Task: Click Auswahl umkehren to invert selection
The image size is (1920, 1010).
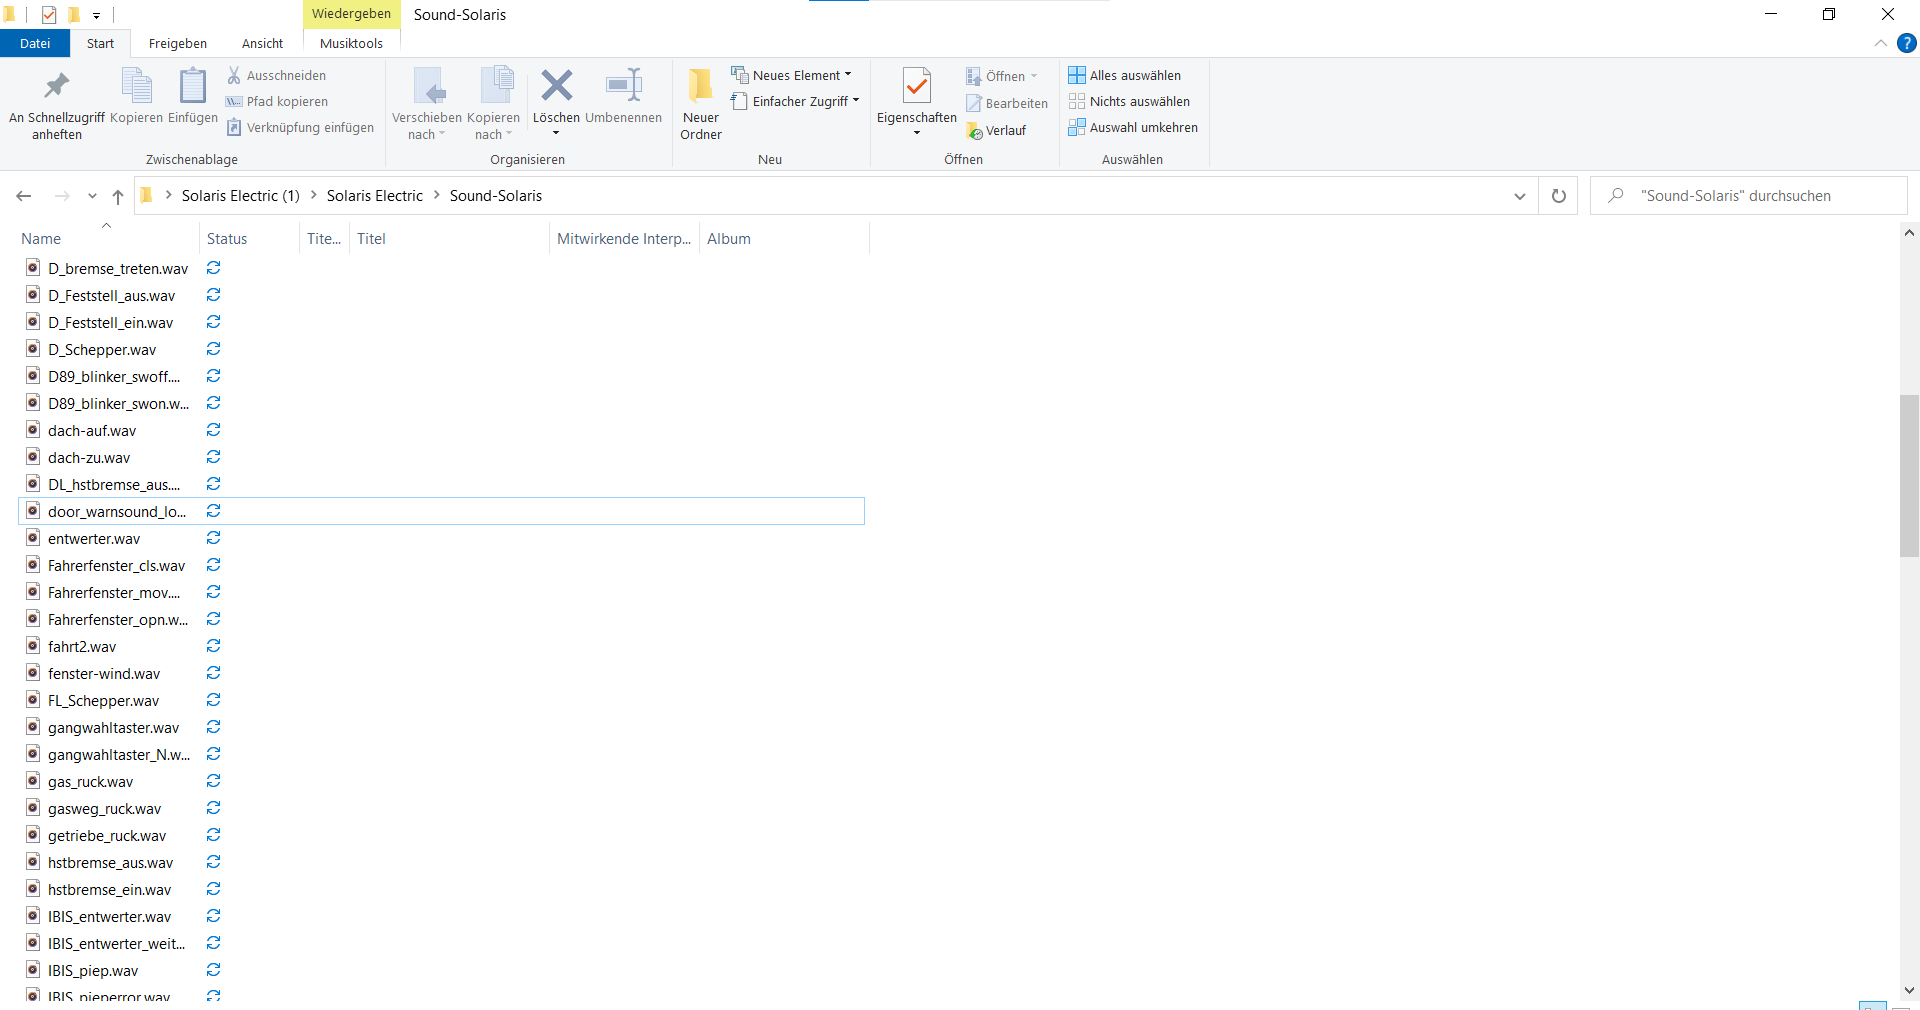Action: tap(1133, 127)
